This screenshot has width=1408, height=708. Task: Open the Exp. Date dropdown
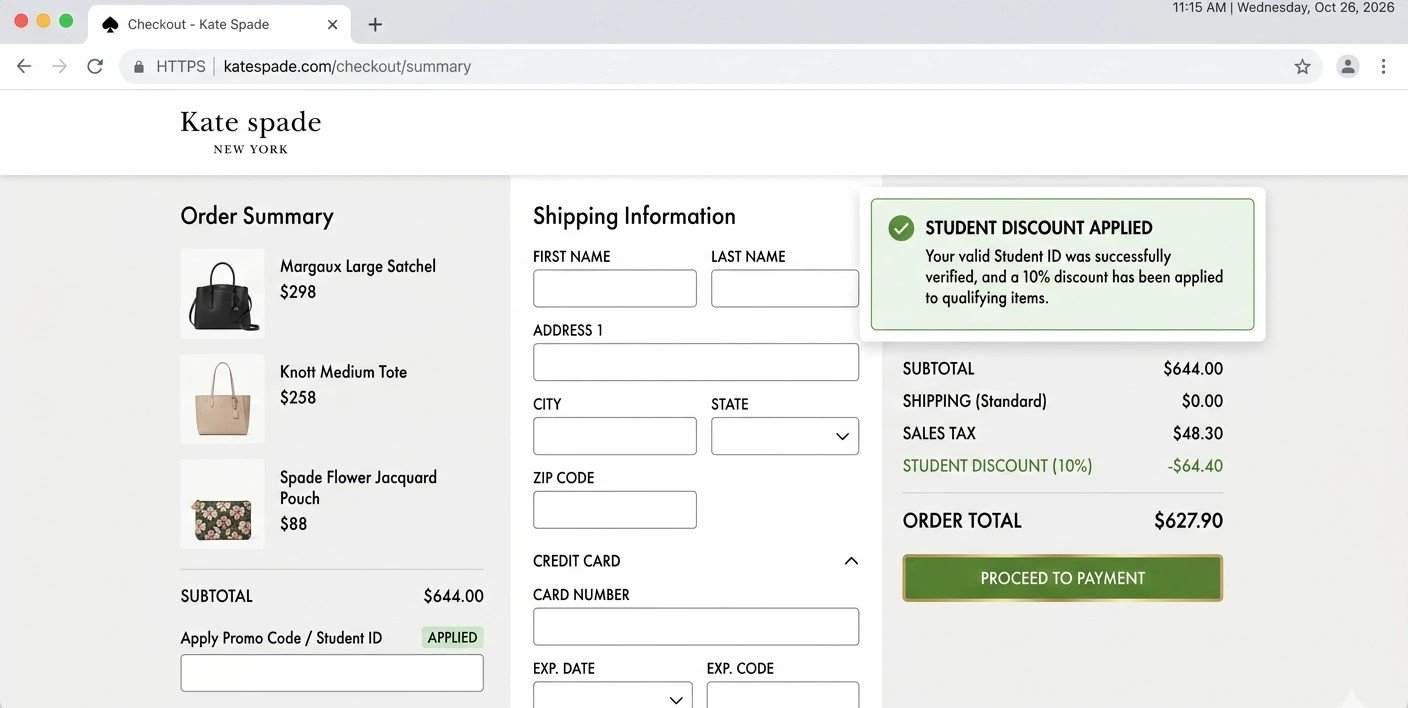(612, 697)
